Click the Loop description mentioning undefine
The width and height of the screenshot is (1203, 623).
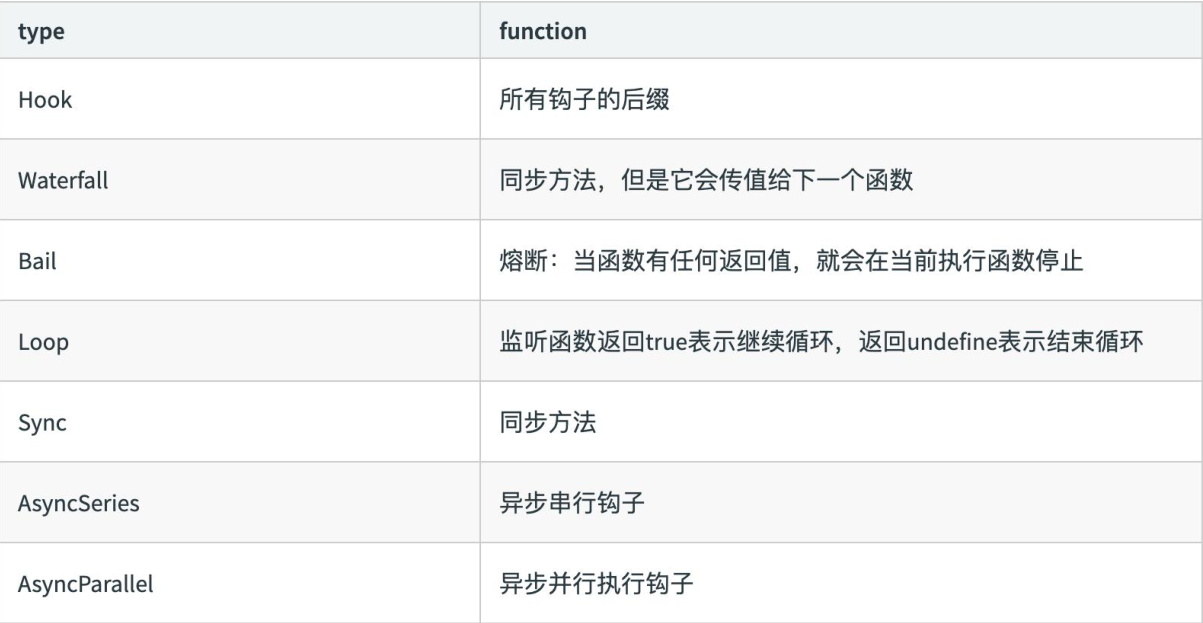click(x=841, y=341)
